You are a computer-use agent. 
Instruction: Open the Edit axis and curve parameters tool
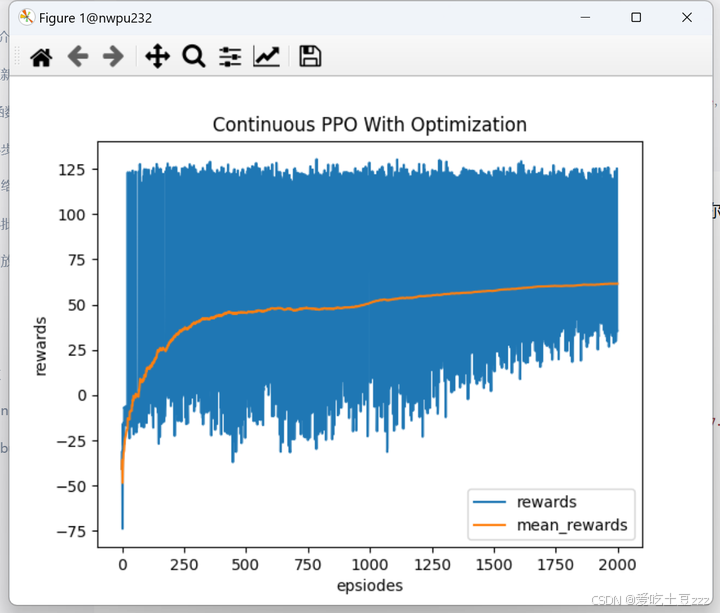click(x=266, y=57)
